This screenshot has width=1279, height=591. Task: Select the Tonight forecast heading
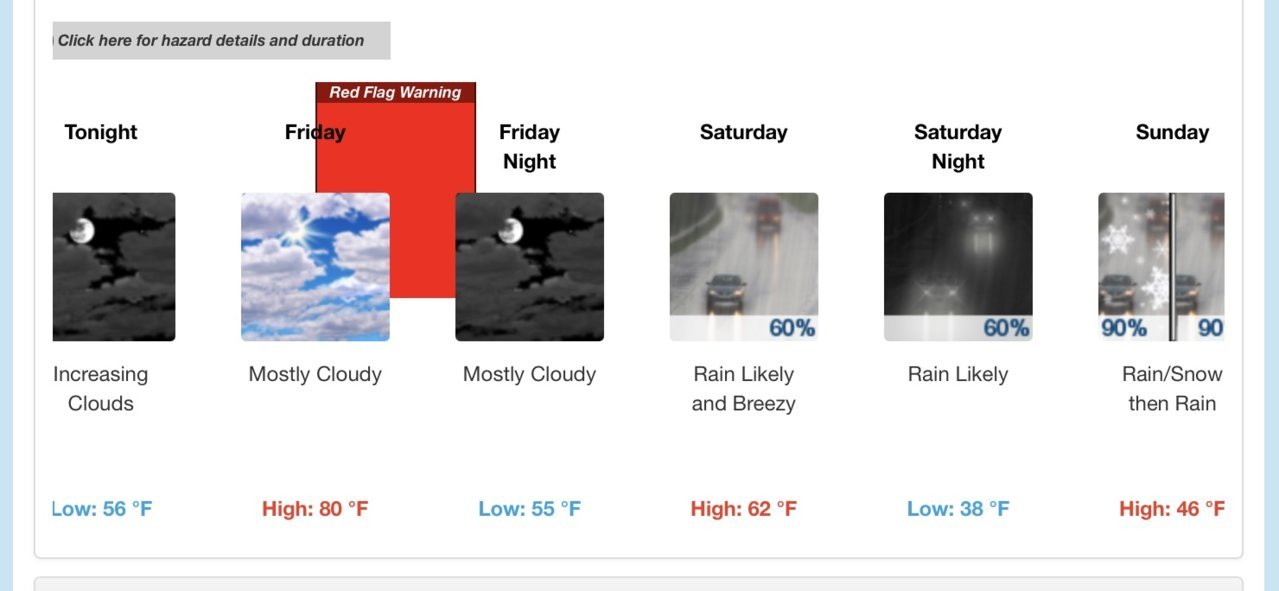[x=101, y=132]
